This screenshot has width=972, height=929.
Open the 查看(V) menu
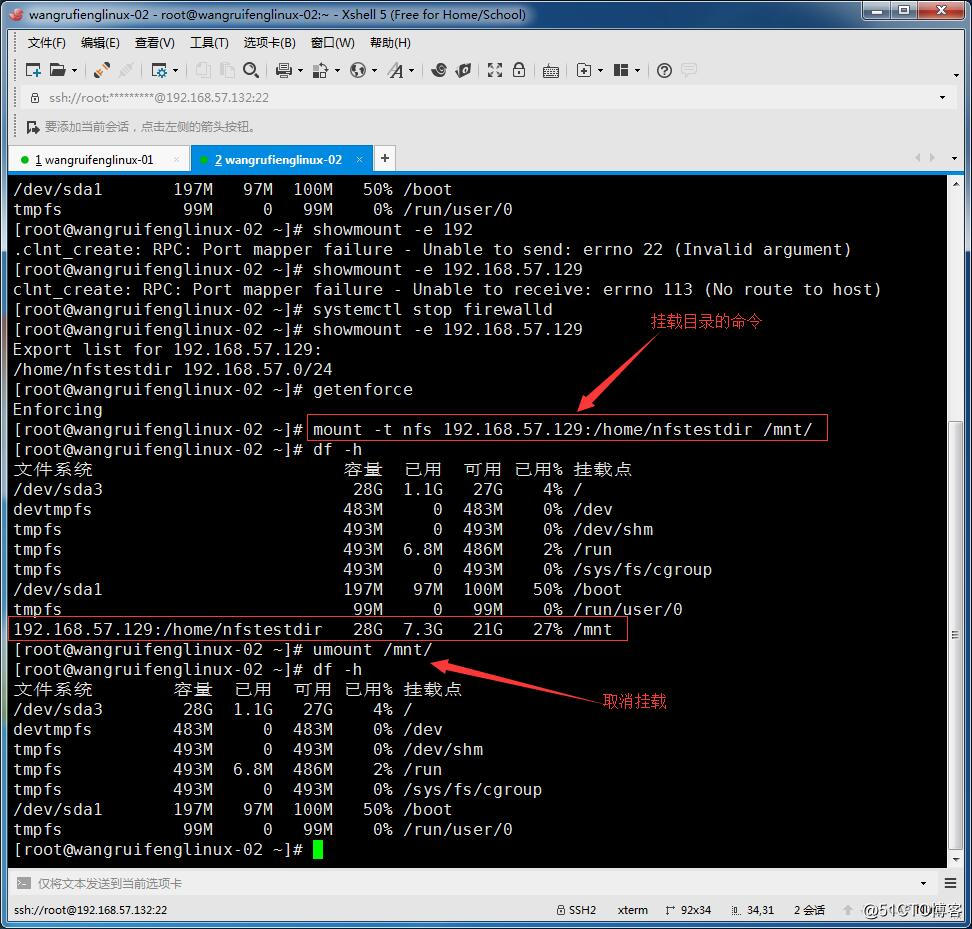coord(154,43)
